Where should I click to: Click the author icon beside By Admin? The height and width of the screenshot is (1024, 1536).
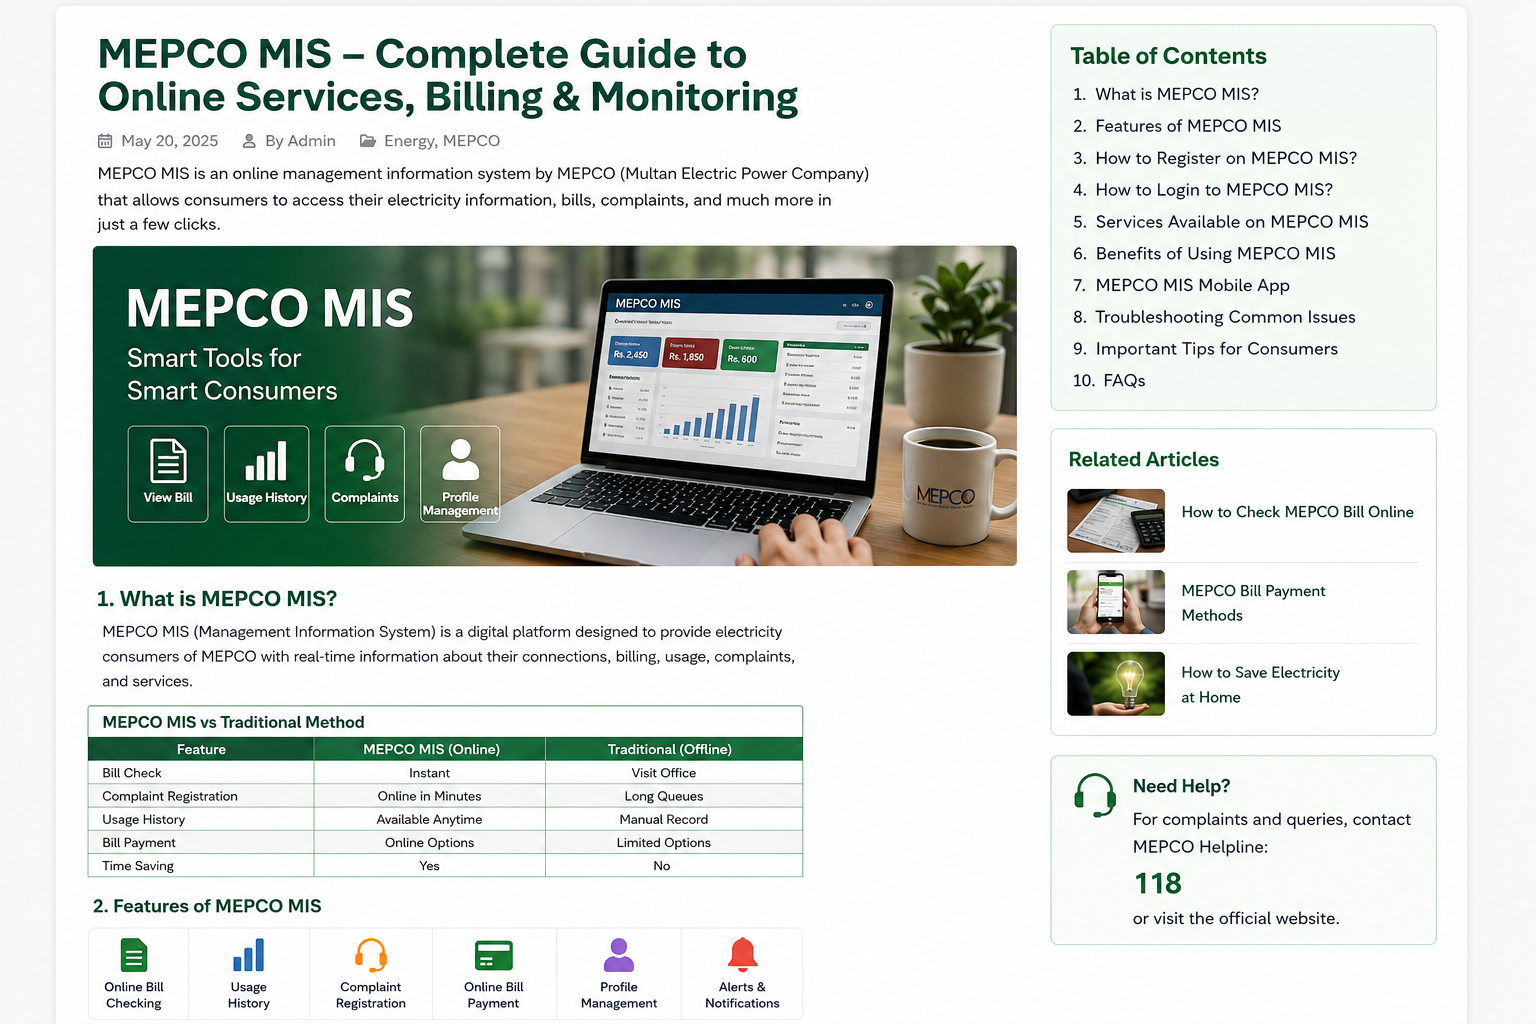pos(250,141)
